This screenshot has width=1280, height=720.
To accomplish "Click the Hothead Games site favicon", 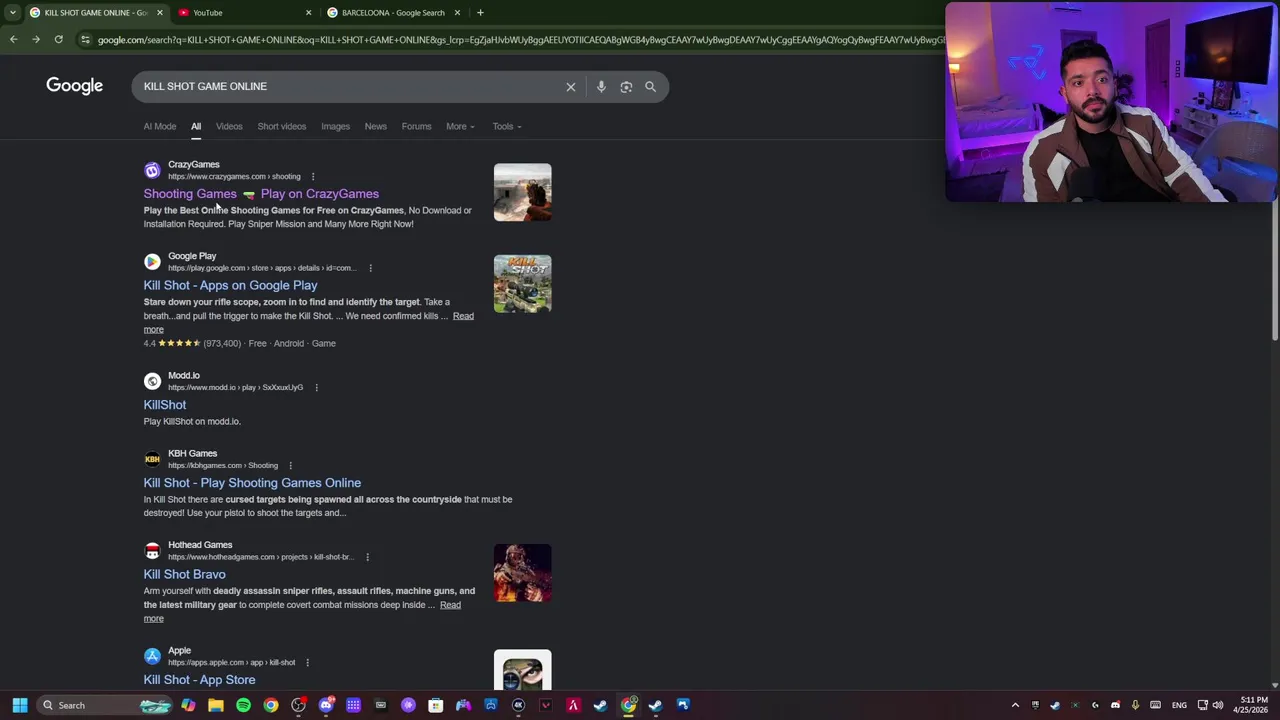I will click(152, 551).
